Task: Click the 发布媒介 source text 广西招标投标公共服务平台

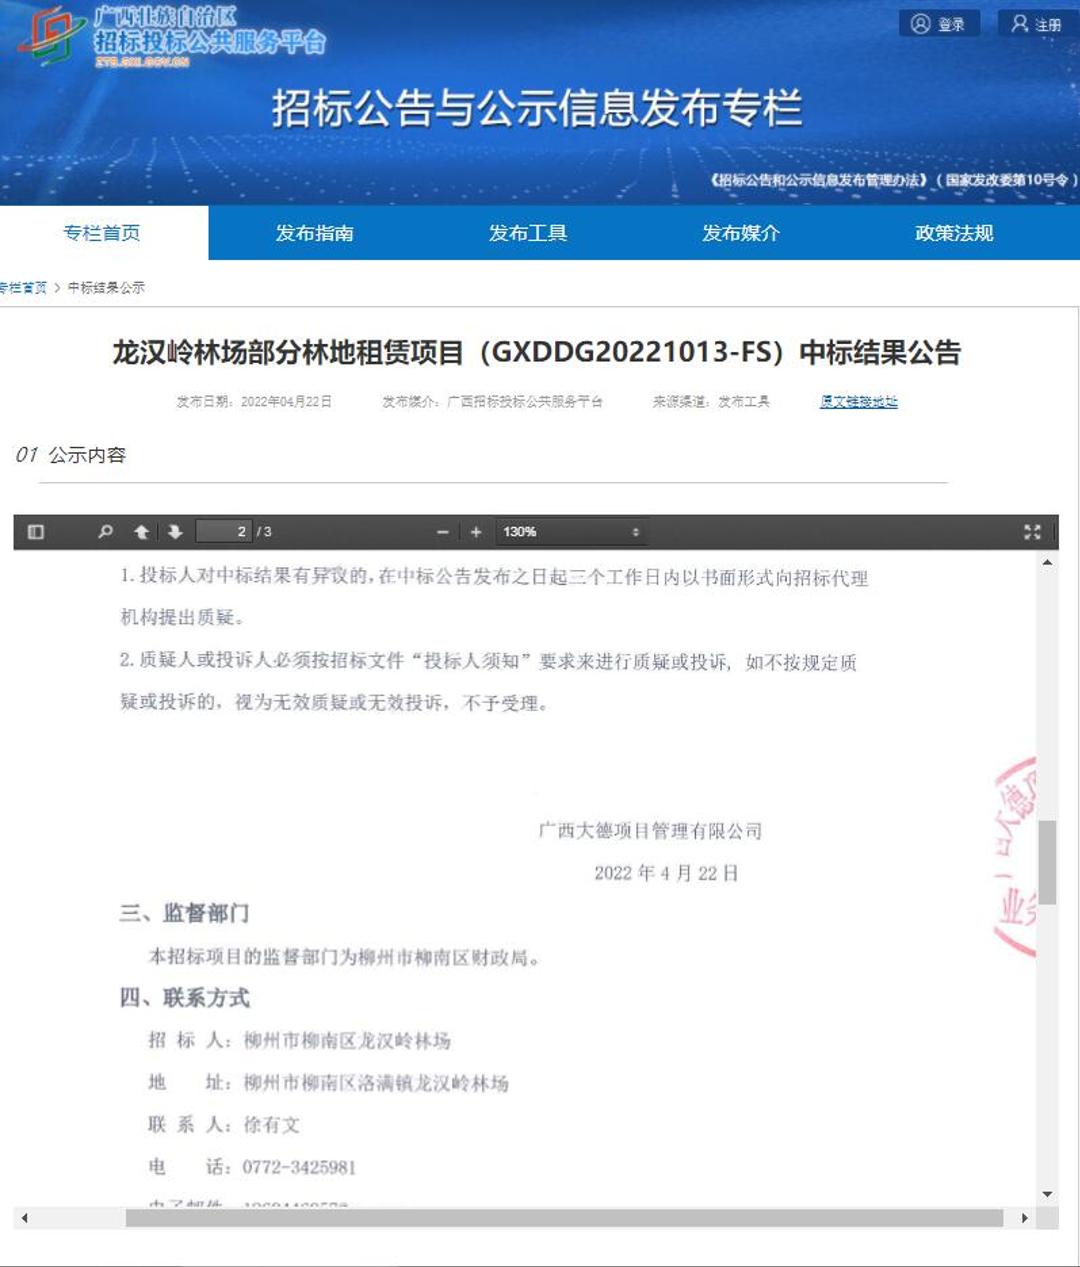Action: 525,402
